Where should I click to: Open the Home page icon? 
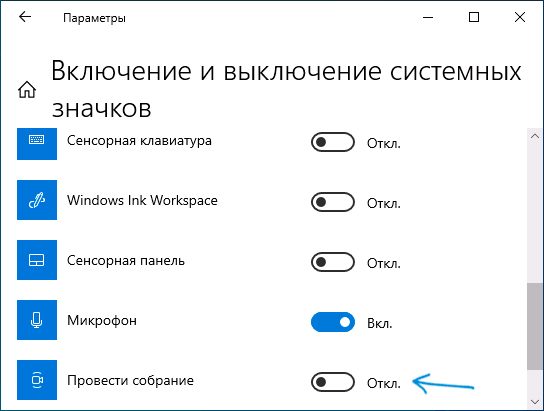27,89
